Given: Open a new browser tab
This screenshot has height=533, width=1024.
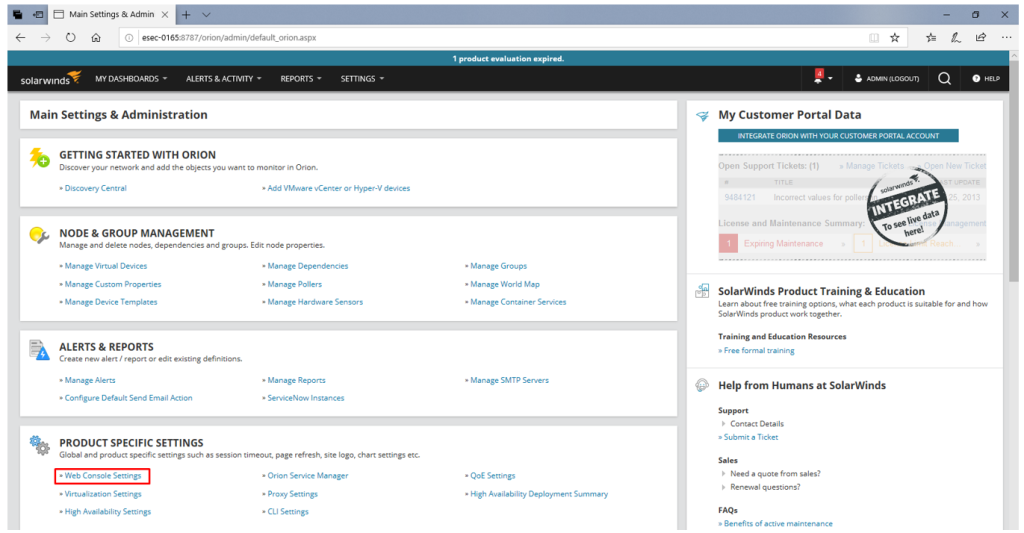Looking at the screenshot, I should tap(186, 14).
